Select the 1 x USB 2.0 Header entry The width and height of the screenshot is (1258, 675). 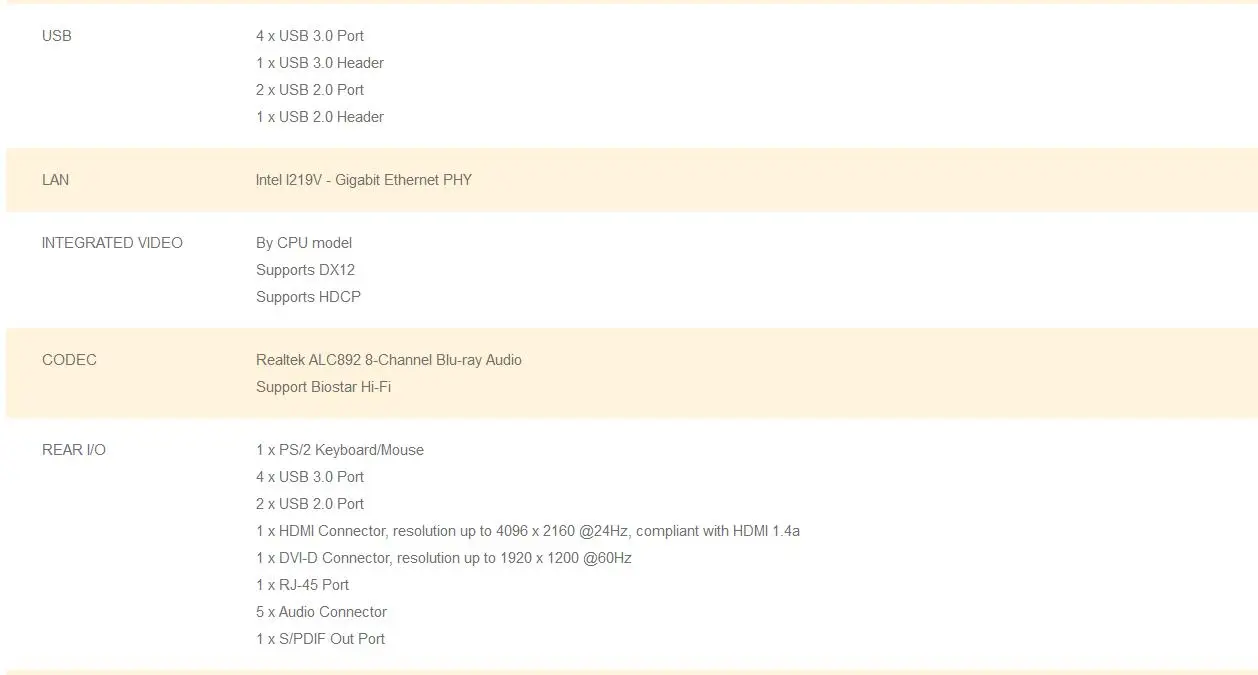[x=320, y=117]
